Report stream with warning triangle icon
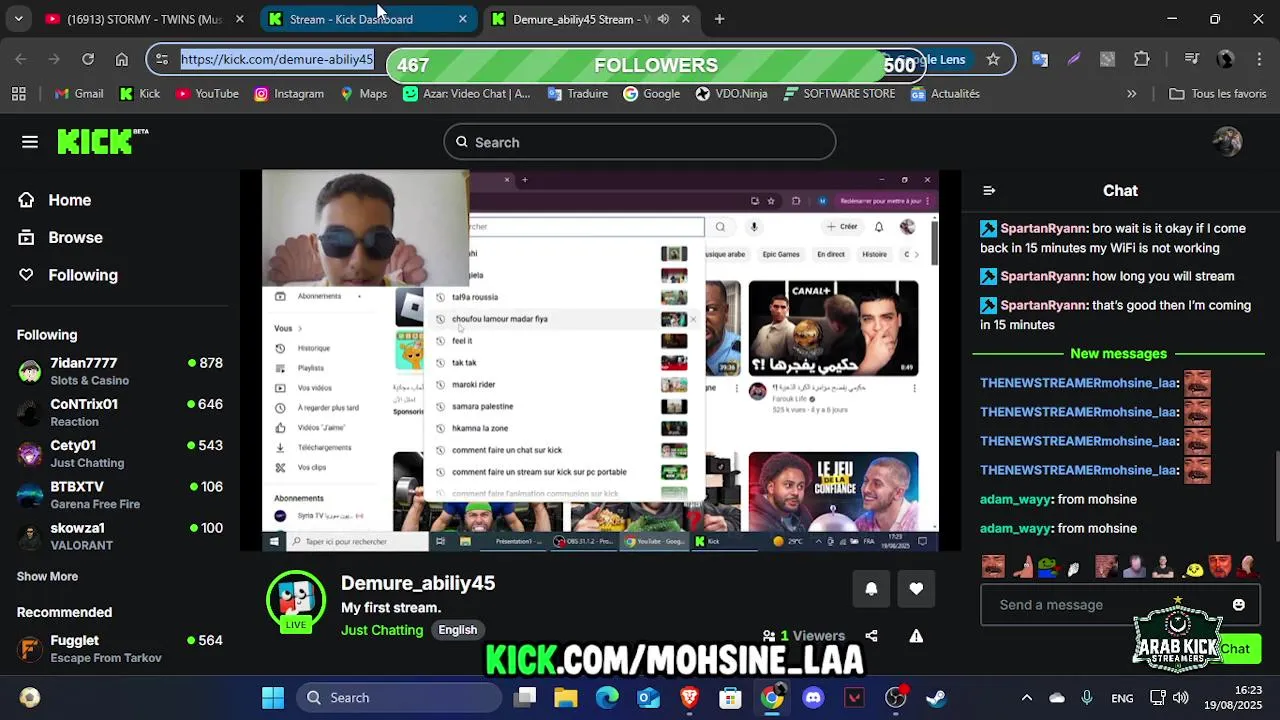Viewport: 1280px width, 720px height. click(916, 636)
